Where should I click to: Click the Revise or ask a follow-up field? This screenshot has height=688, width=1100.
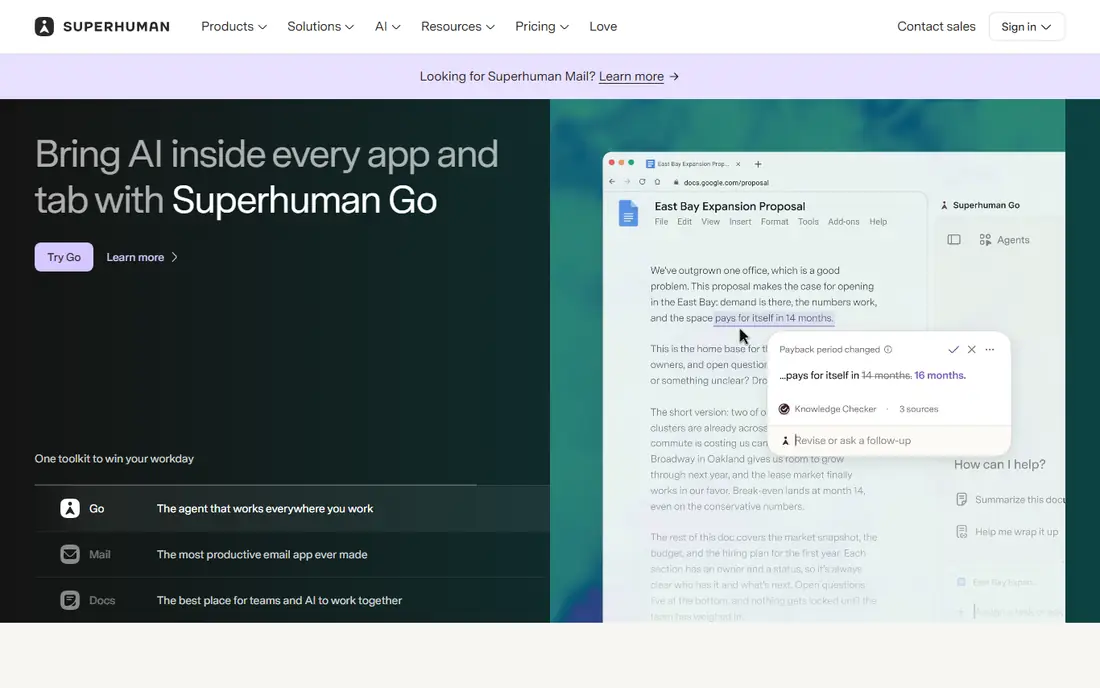889,440
